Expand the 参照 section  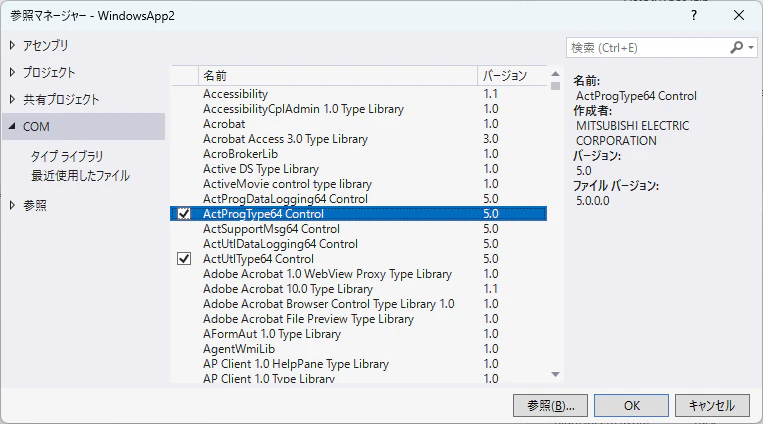pyautogui.click(x=12, y=205)
